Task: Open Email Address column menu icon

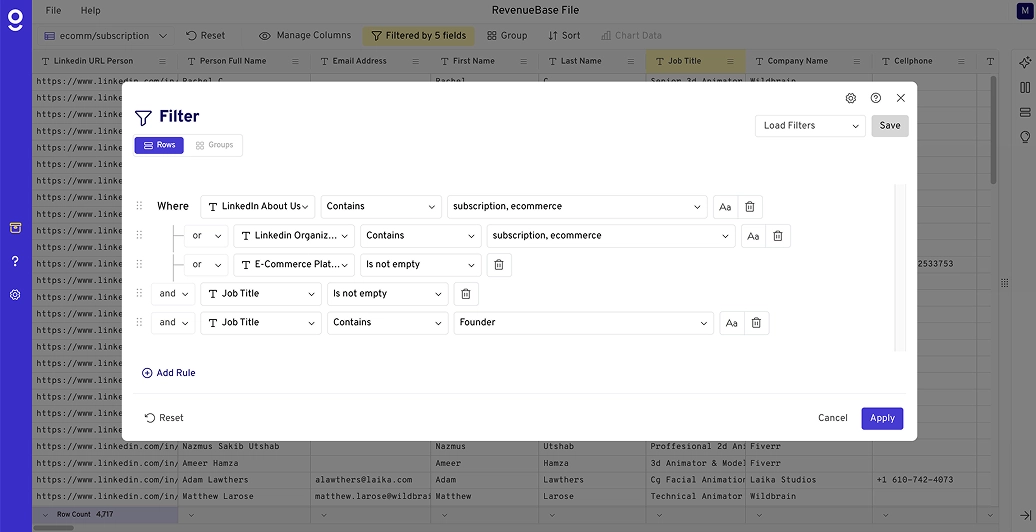Action: click(x=416, y=61)
